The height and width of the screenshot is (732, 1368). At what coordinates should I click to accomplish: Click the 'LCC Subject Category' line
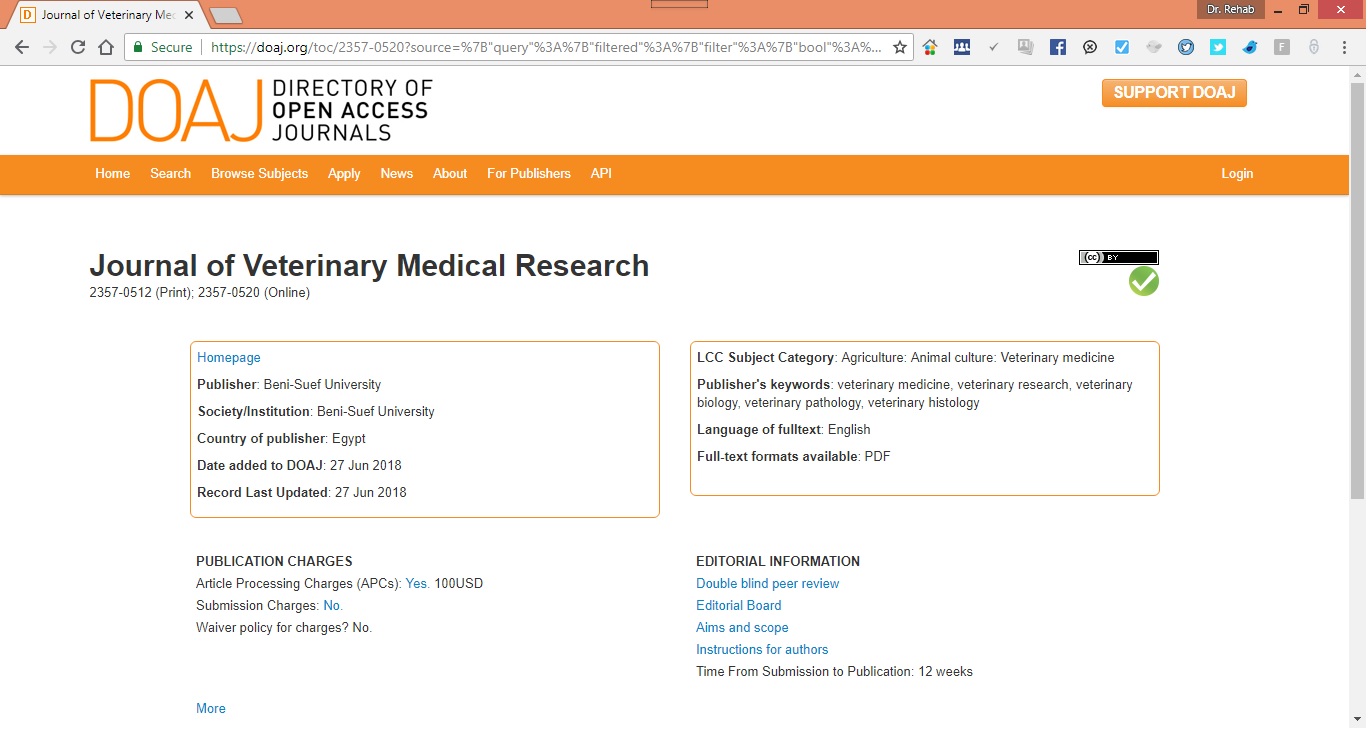[x=906, y=357]
